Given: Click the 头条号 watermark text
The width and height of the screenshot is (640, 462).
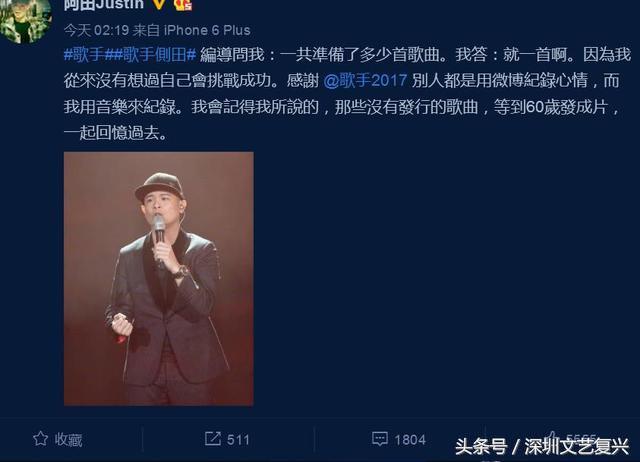Looking at the screenshot, I should [481, 446].
